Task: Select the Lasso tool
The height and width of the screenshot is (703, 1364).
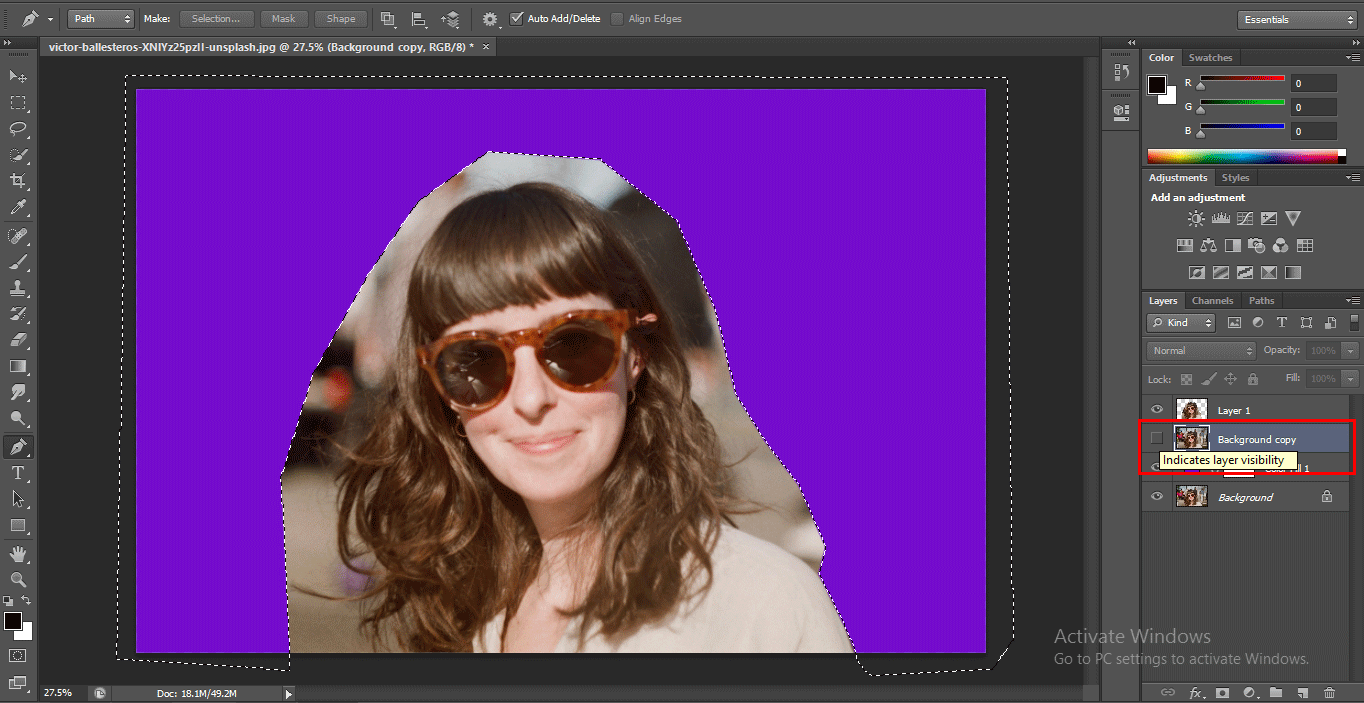Action: [18, 129]
